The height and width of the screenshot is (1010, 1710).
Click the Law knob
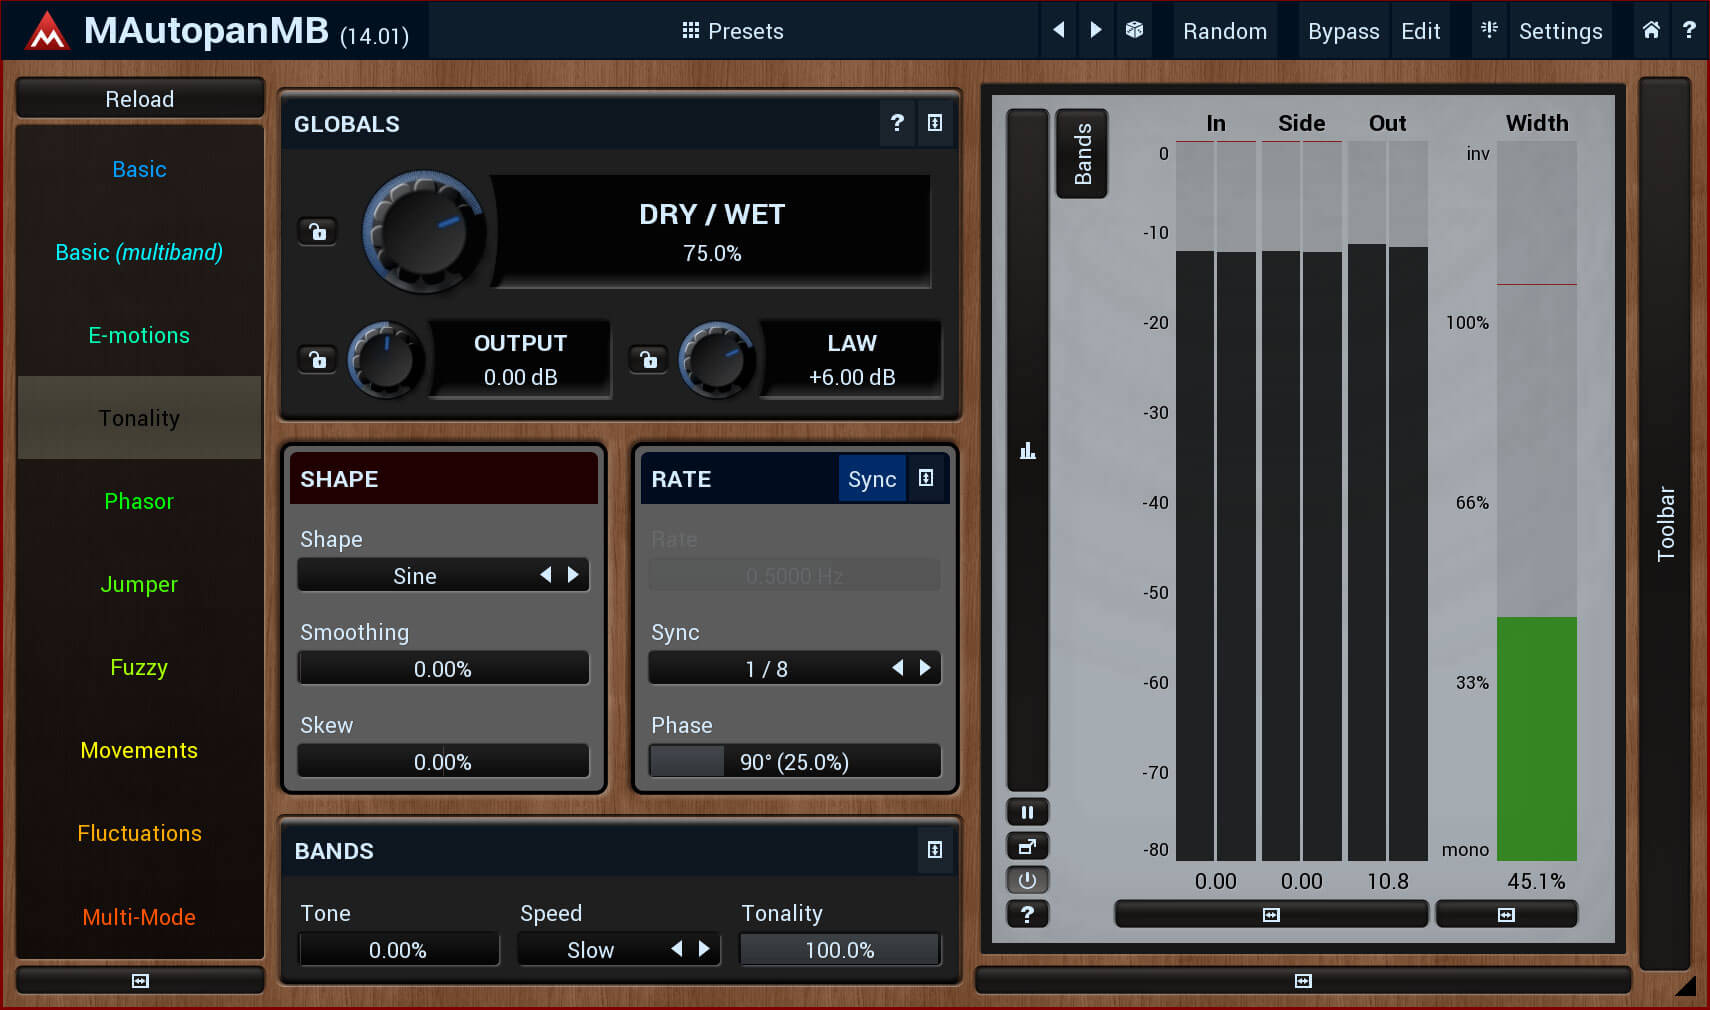tap(717, 360)
